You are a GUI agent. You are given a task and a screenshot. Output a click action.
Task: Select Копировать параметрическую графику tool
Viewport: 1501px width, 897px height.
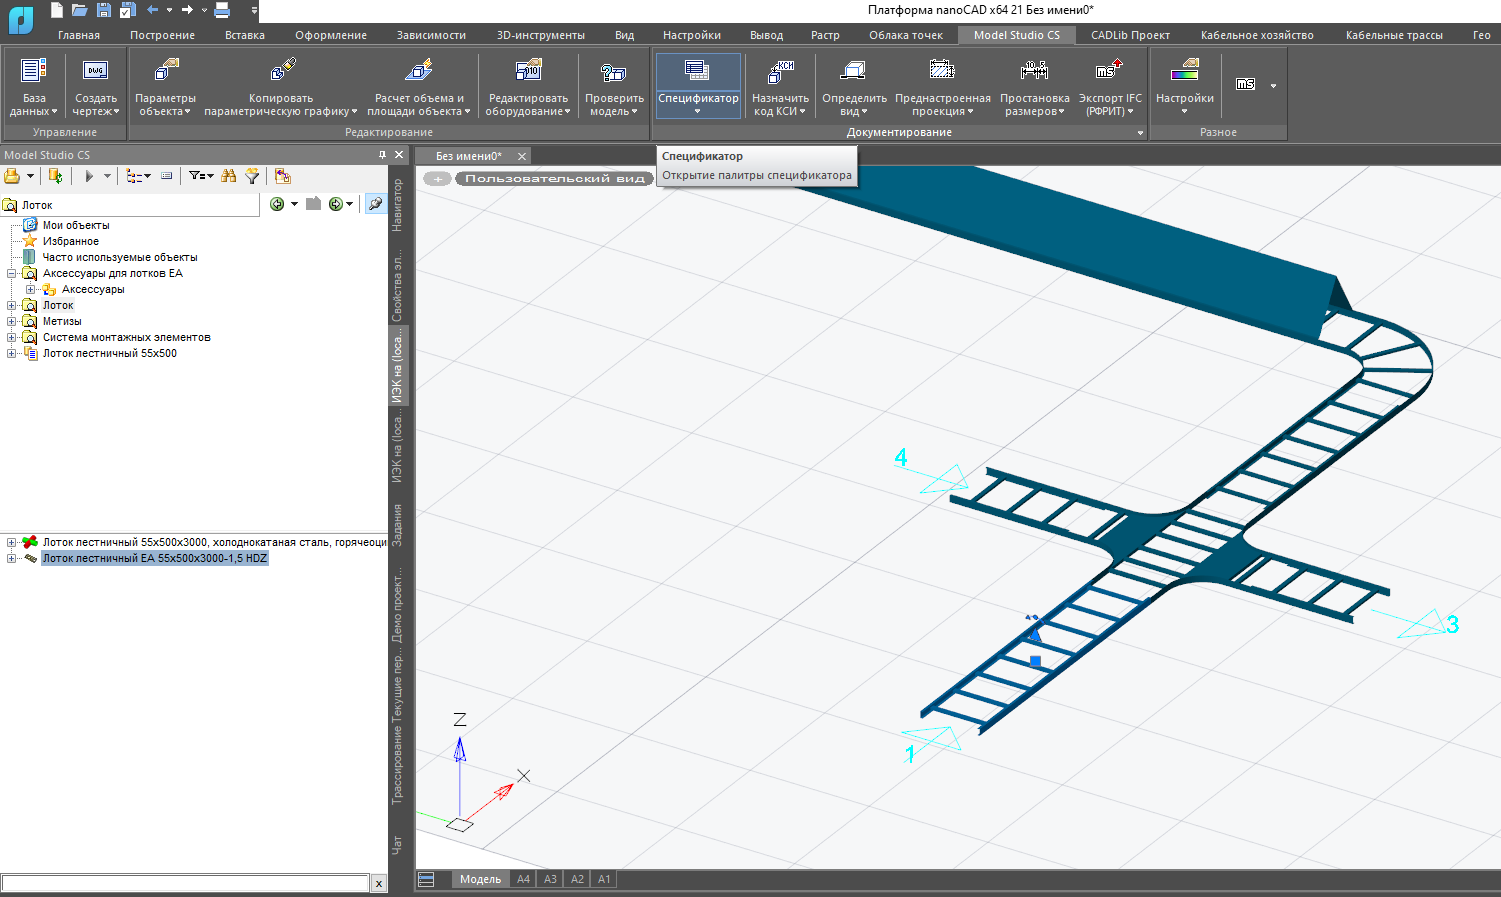click(x=281, y=87)
